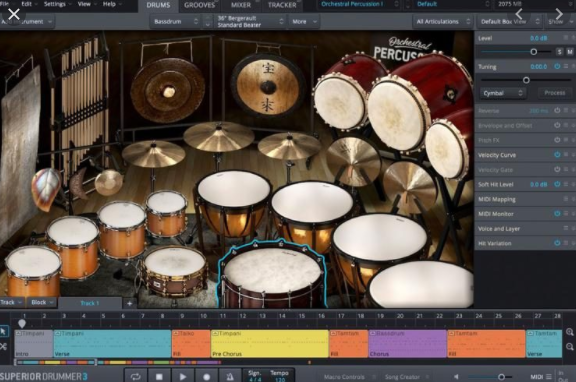Open the Bassdrum instrument dropdown
This screenshot has width=576, height=382.
tap(176, 22)
